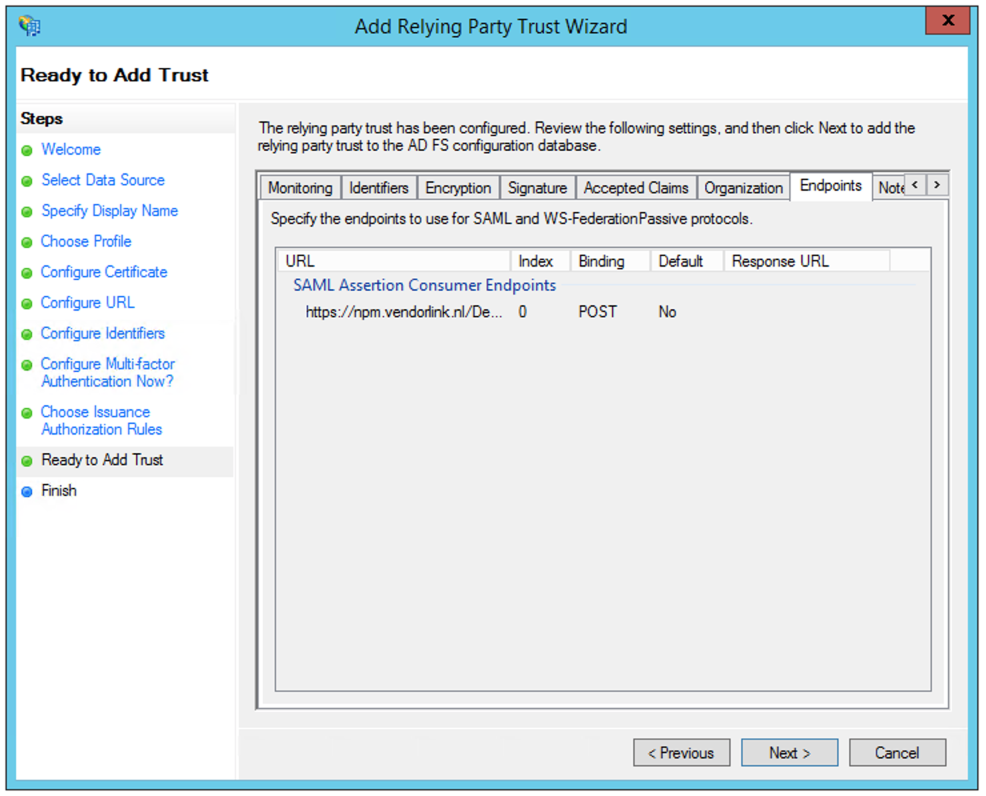986x796 pixels.
Task: Click the green bullet beside Welcome step
Action: point(27,151)
